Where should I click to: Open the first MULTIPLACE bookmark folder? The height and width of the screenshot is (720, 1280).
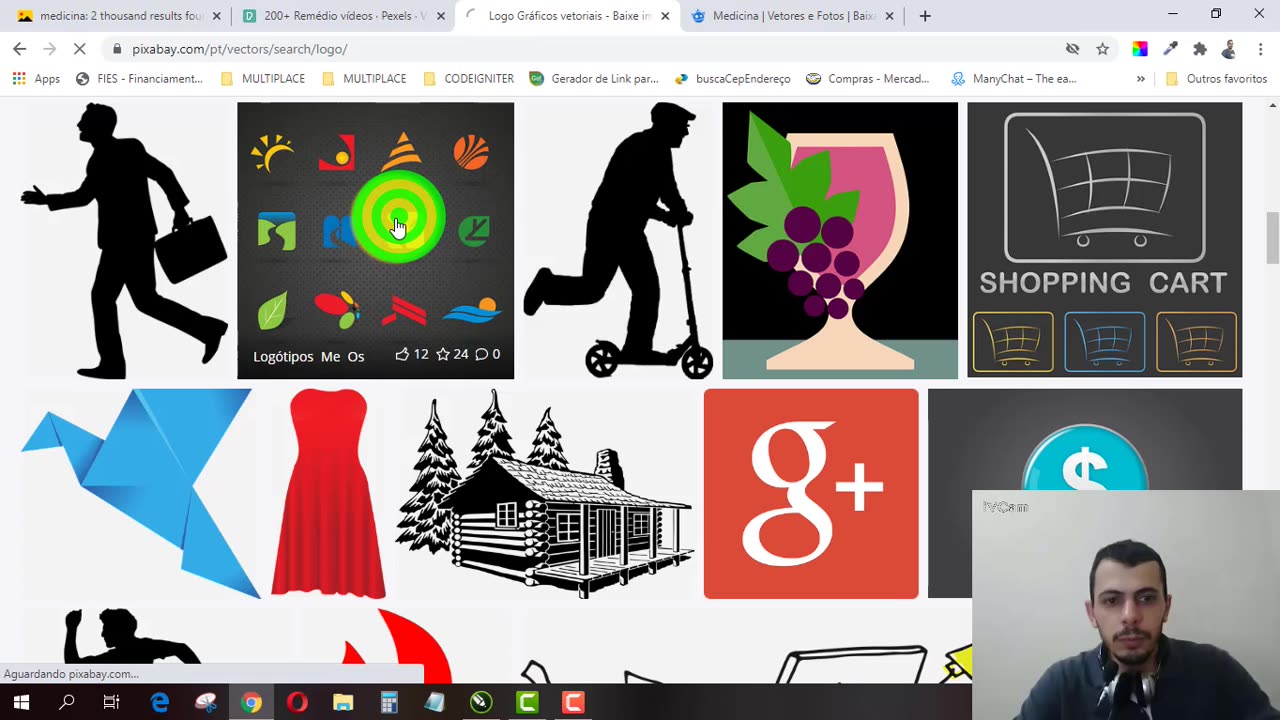pyautogui.click(x=262, y=79)
